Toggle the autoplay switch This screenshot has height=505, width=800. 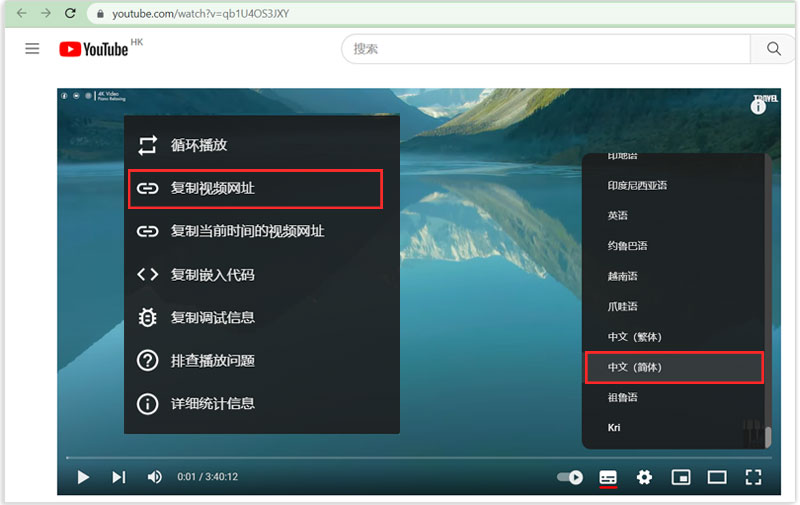570,477
